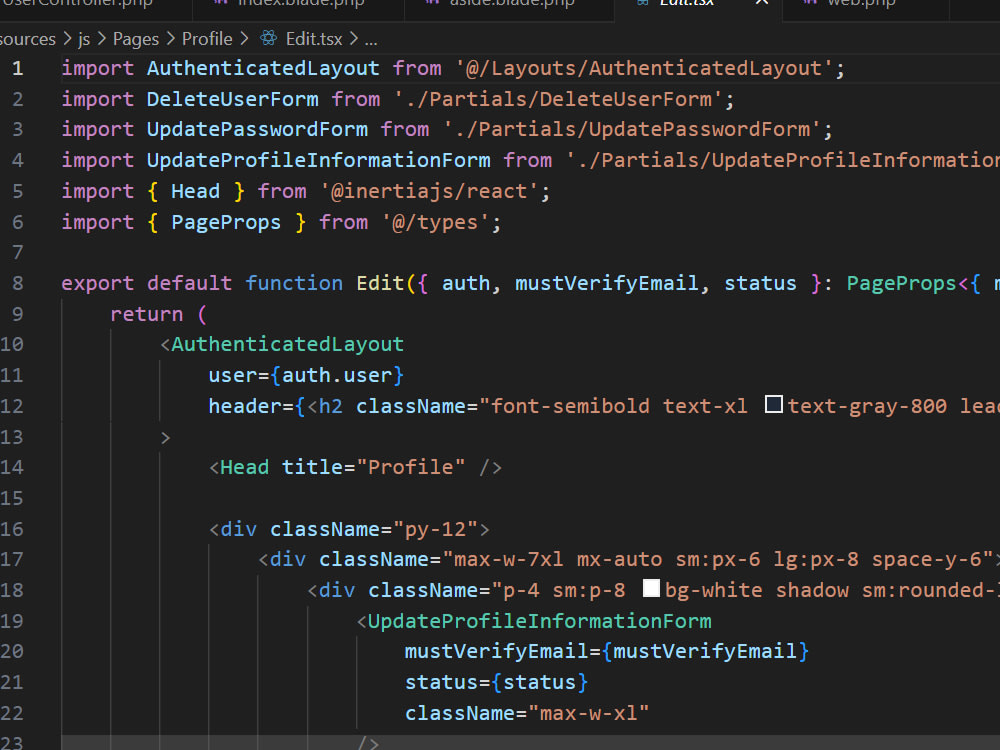Viewport: 1000px width, 750px height.
Task: Open the Edit.tsx breadcrumb segment
Action: tap(314, 39)
